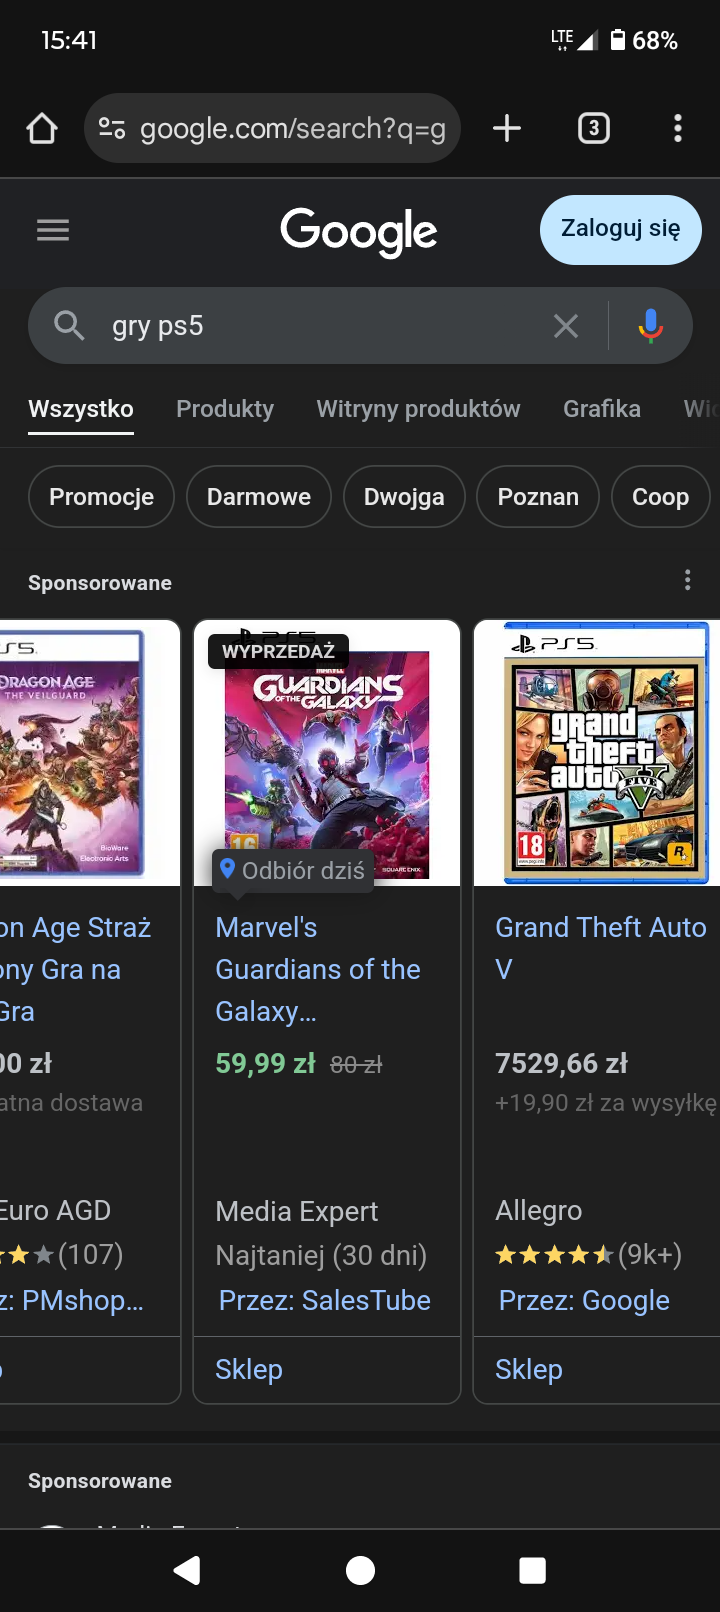Select the Promocje filter chip
The width and height of the screenshot is (720, 1612).
click(x=101, y=497)
